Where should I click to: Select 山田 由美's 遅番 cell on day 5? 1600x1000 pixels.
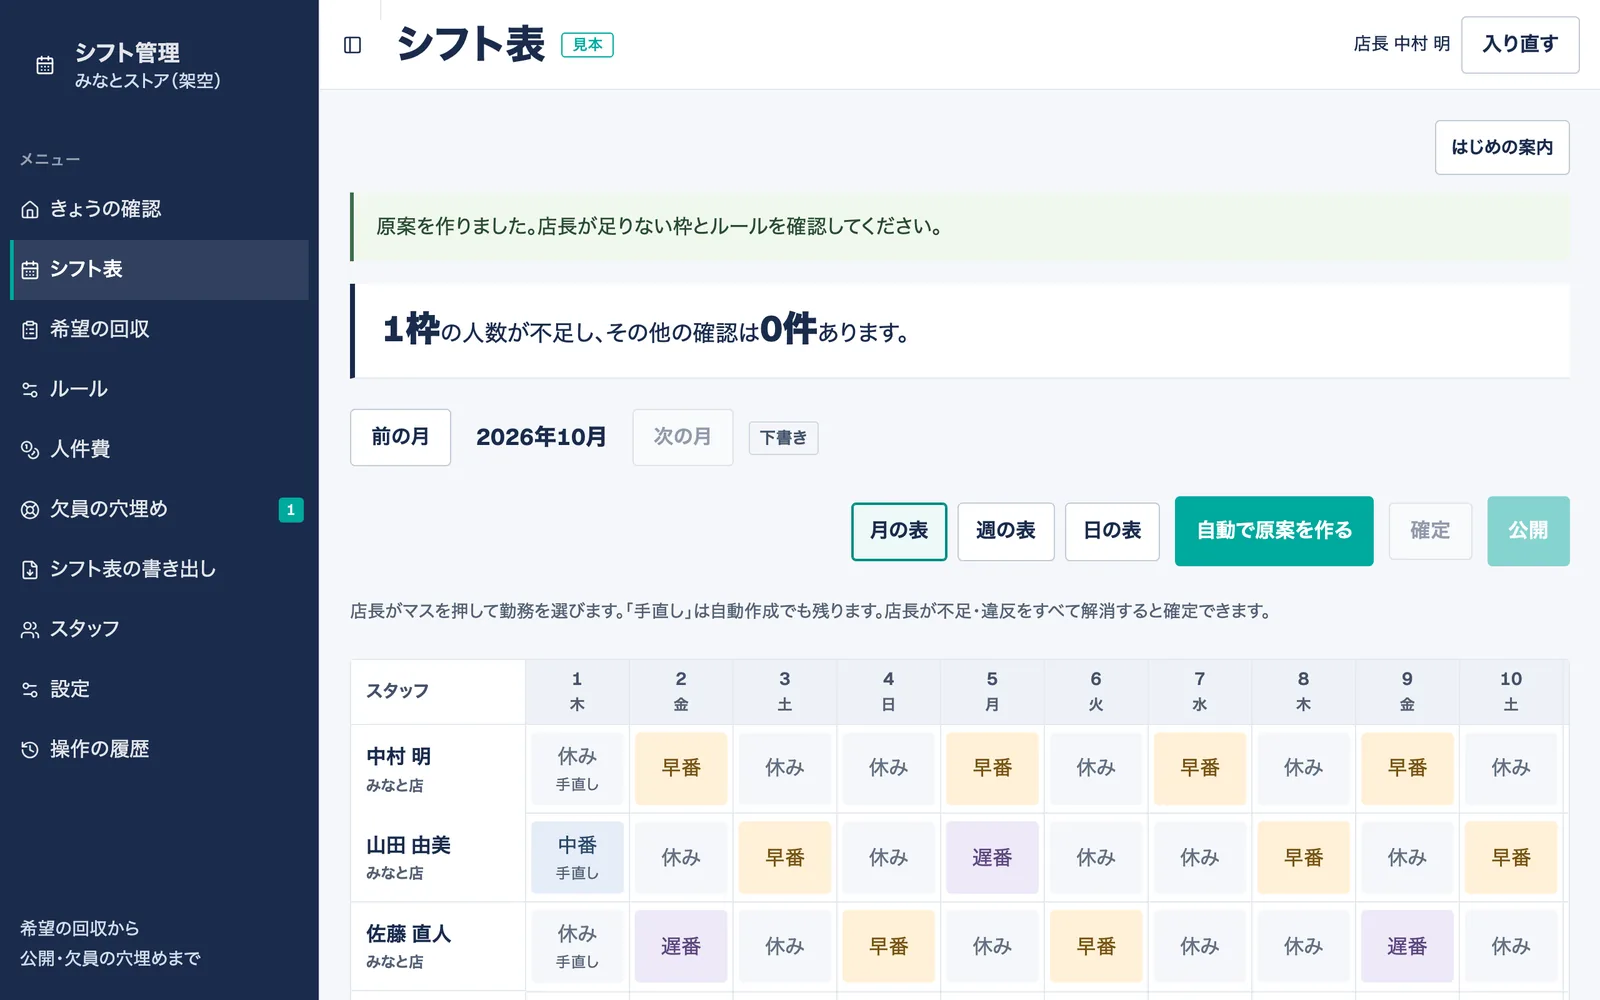[992, 857]
